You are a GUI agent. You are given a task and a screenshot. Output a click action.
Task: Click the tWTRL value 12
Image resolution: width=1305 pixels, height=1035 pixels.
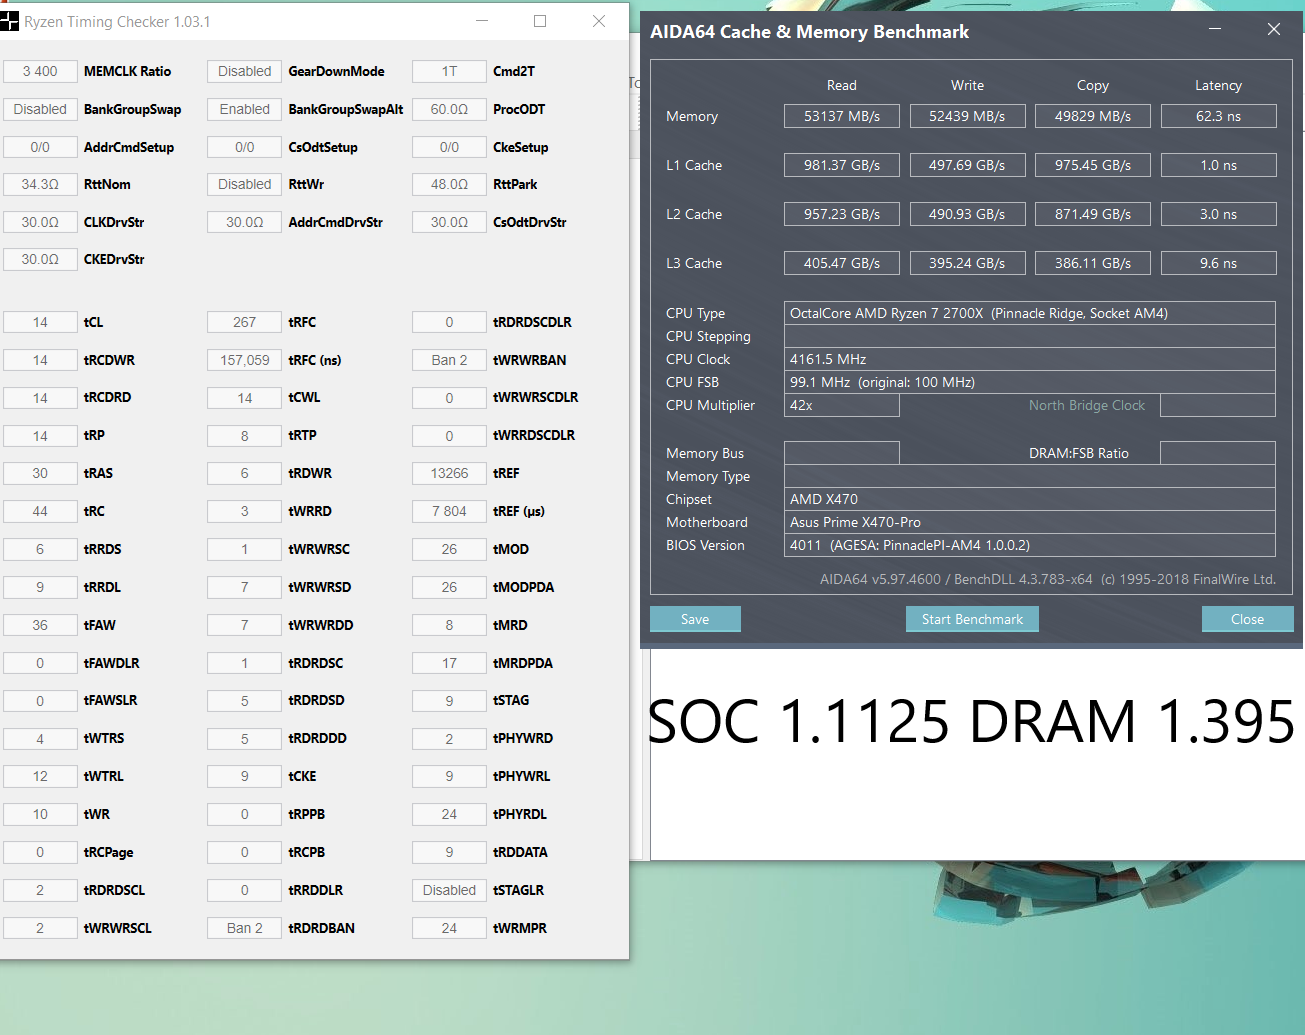(x=40, y=776)
